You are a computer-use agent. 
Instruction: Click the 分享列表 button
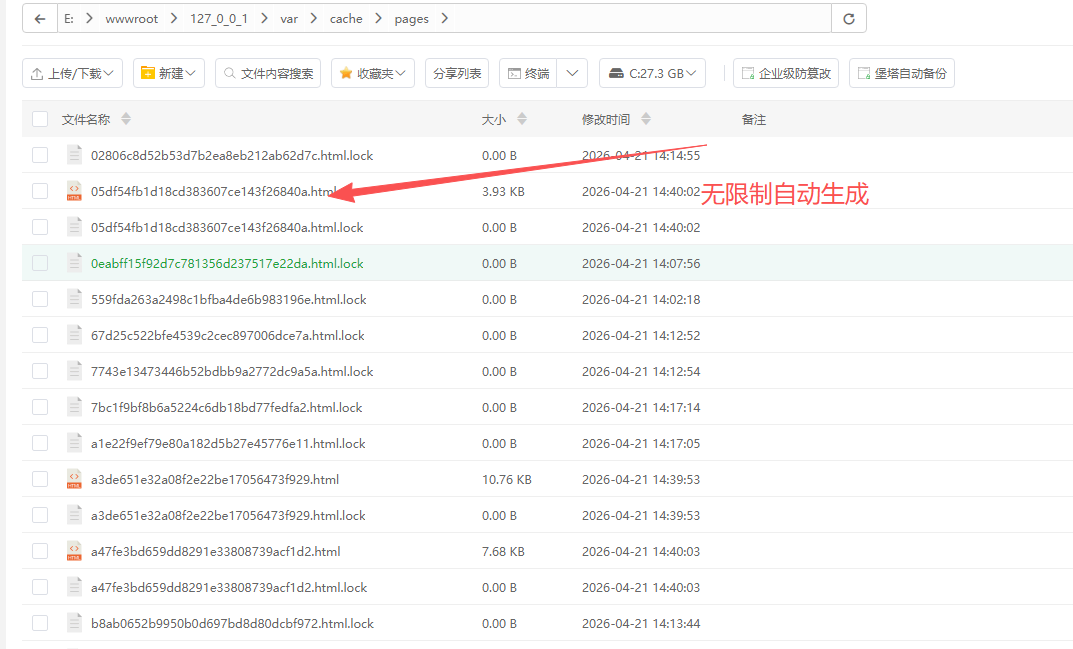coord(457,73)
